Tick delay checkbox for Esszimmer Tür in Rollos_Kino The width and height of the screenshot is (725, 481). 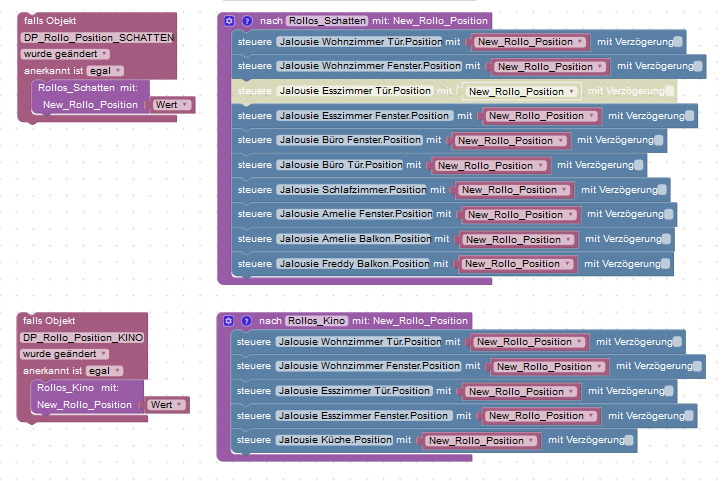[669, 391]
